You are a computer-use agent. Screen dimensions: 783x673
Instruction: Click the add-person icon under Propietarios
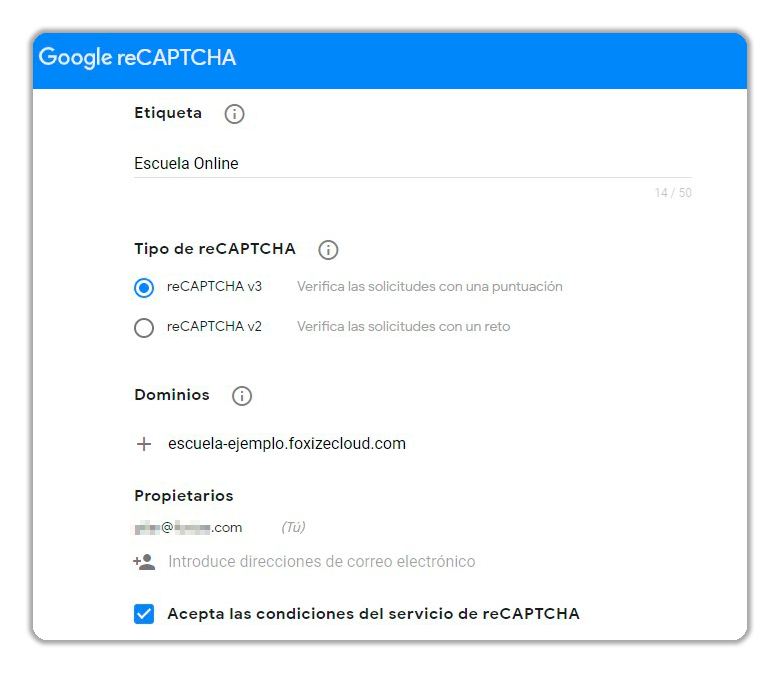click(144, 562)
